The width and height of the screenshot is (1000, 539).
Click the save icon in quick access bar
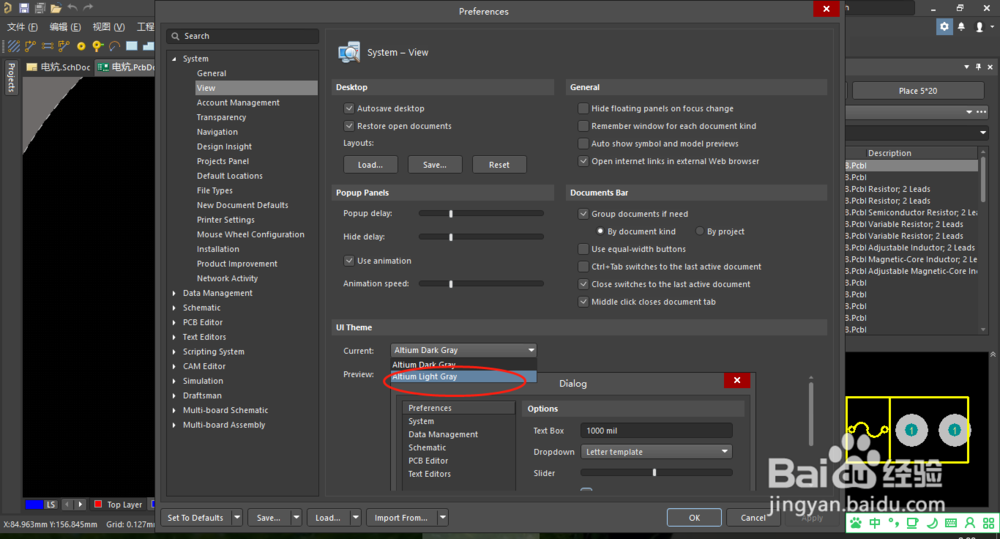[24, 8]
